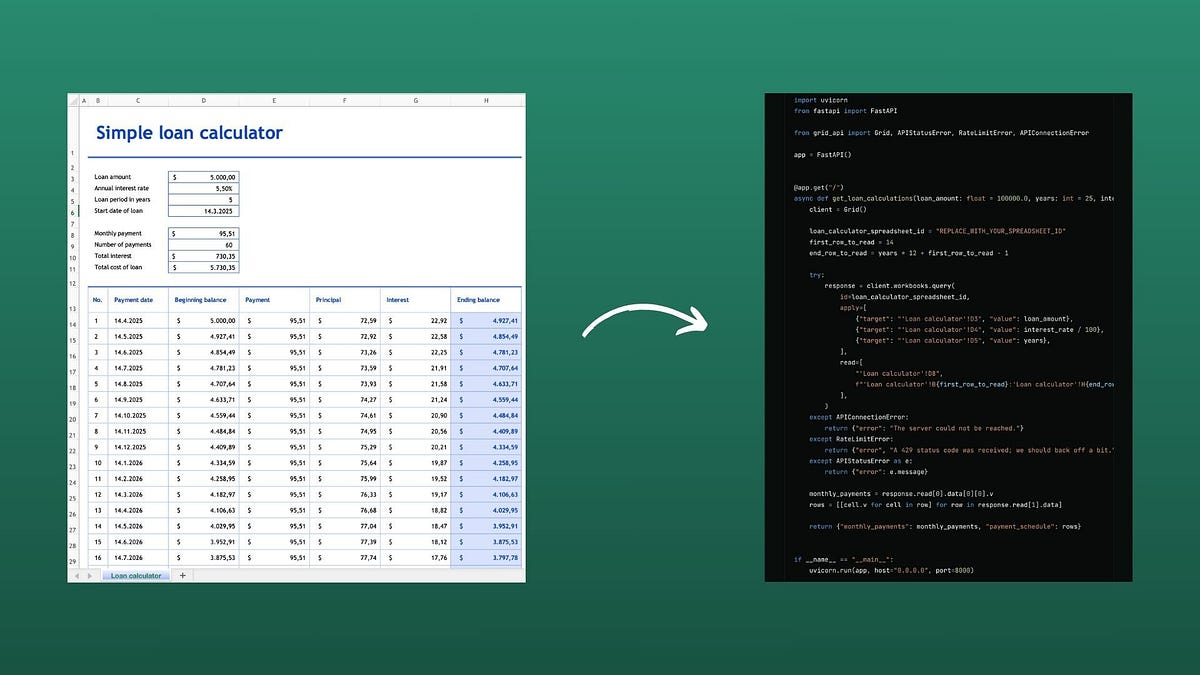1200x675 pixels.
Task: Select the dollar sign cell beside Monthly payment
Action: [174, 233]
